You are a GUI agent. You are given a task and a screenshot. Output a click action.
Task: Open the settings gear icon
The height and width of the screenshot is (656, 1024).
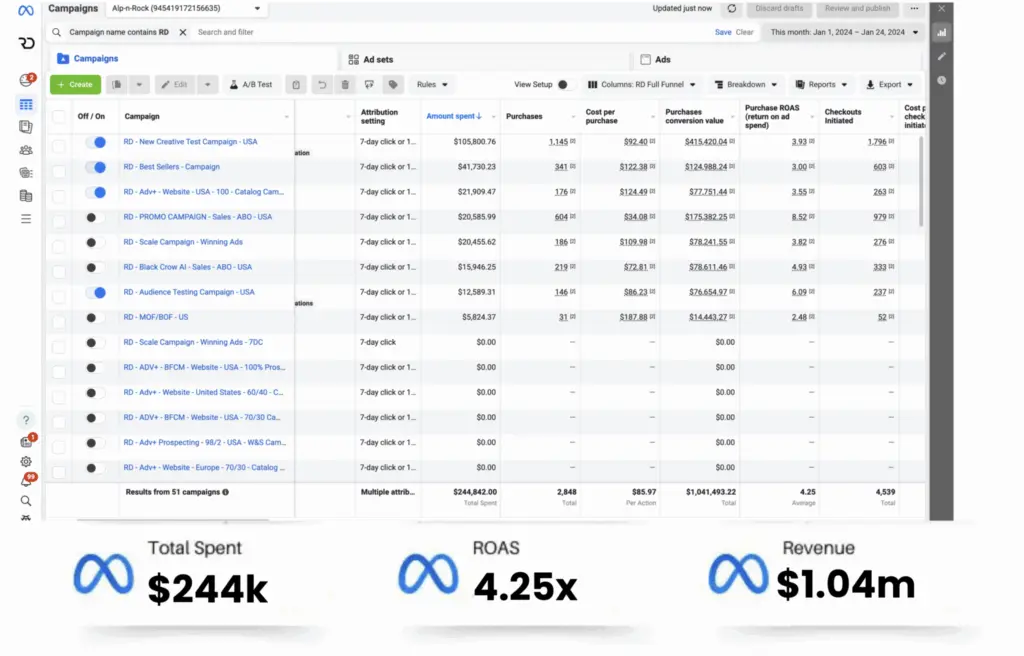pyautogui.click(x=25, y=461)
